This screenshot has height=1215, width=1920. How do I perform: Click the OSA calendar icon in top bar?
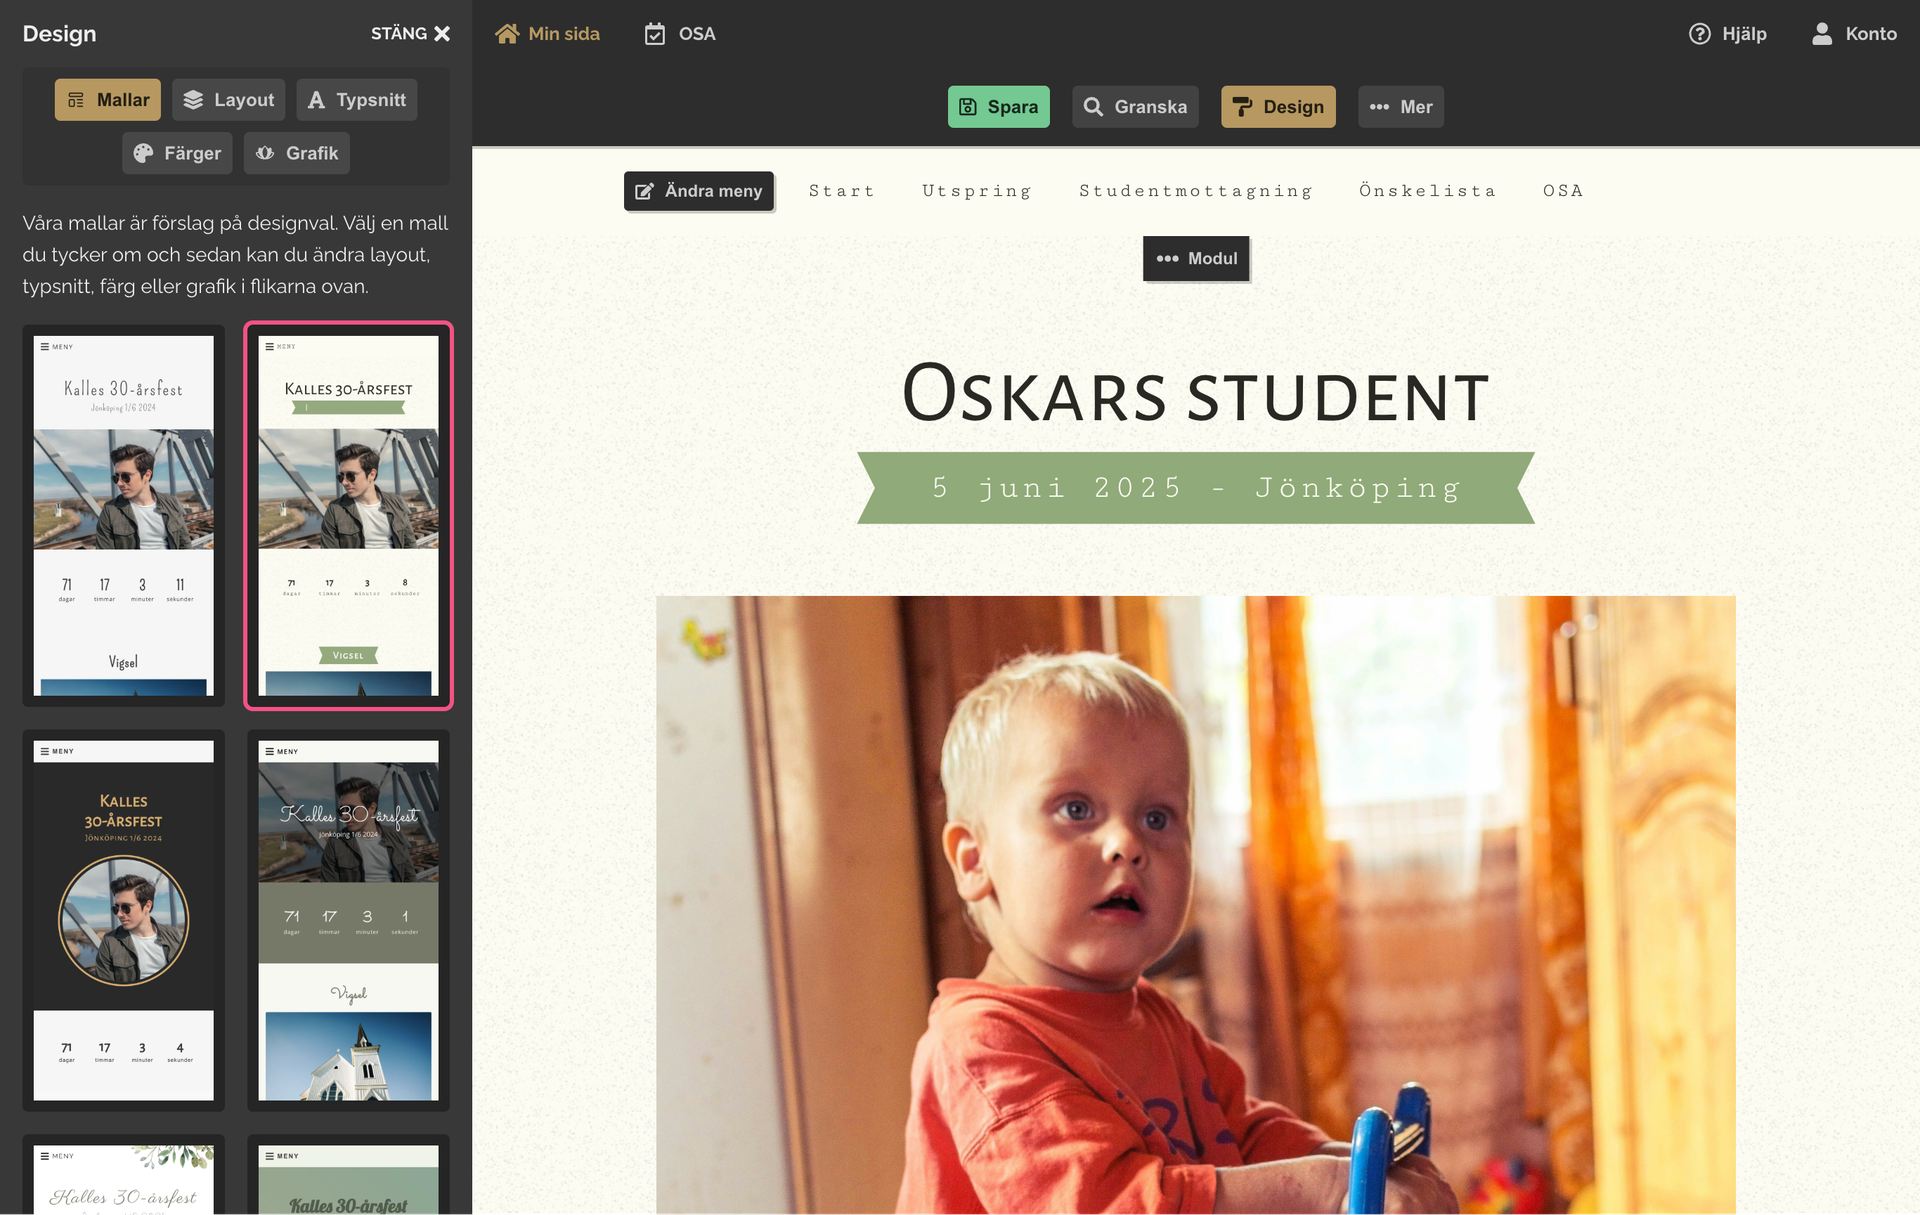(x=655, y=34)
